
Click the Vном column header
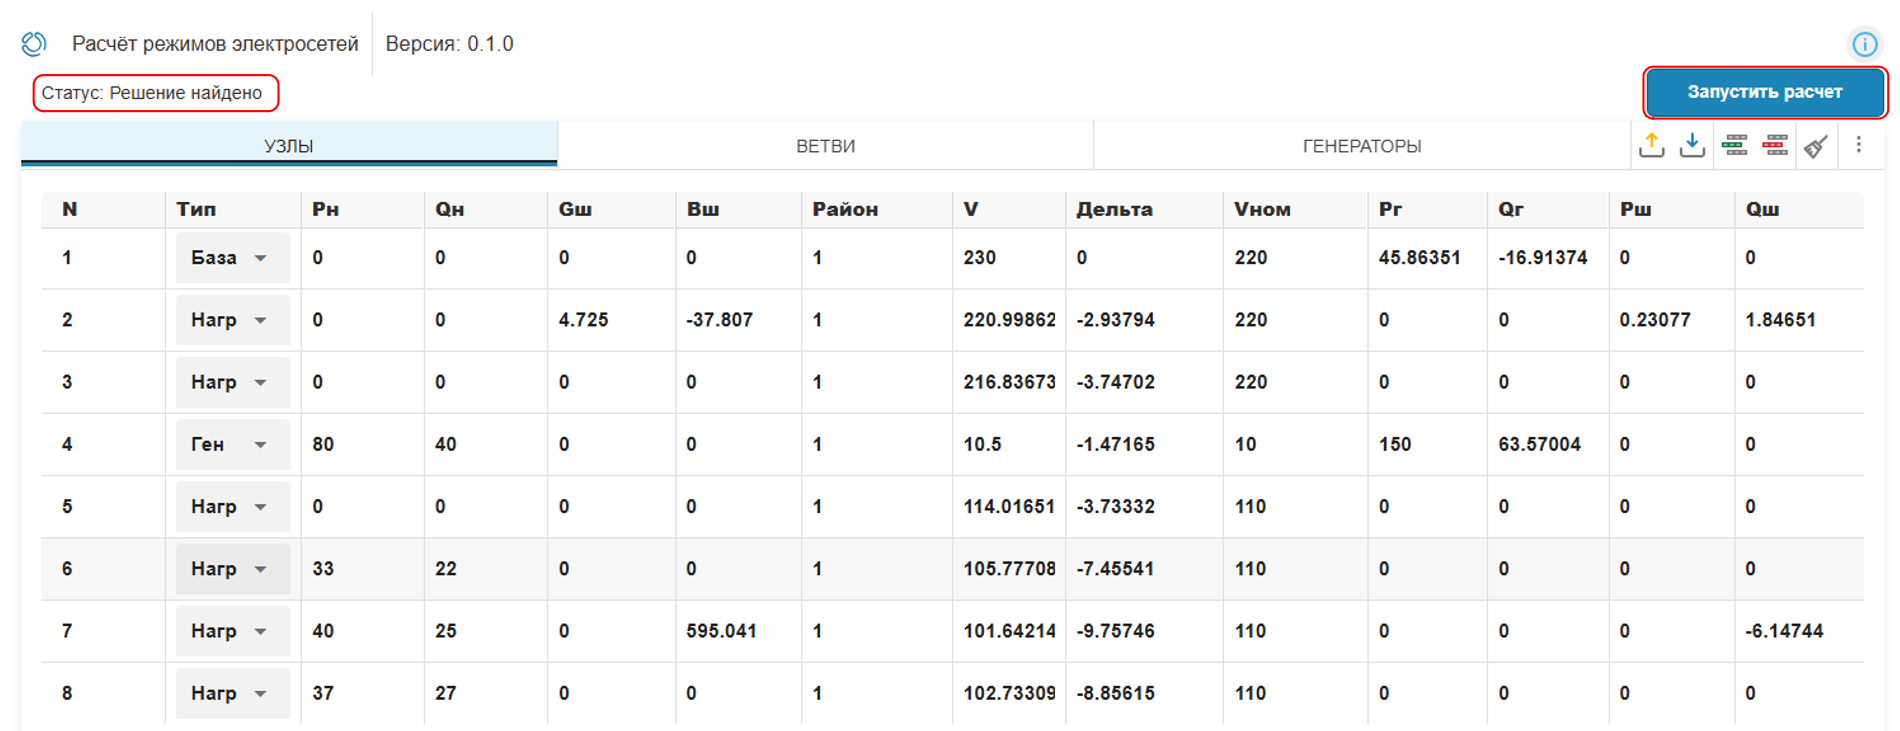coord(1262,209)
